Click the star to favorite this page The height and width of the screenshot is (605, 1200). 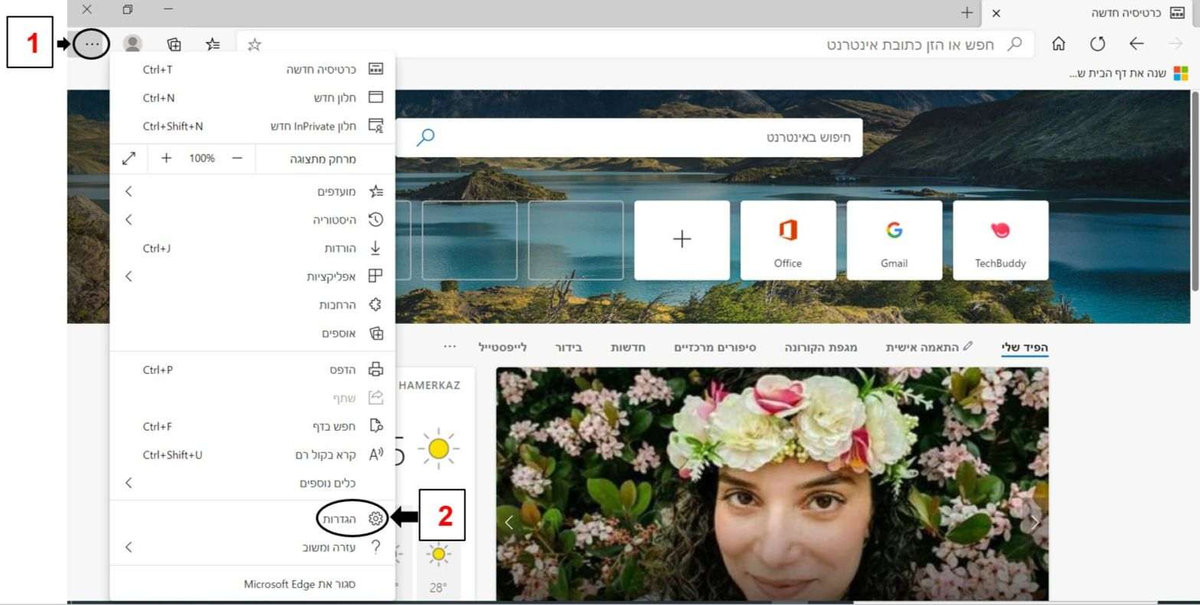(x=254, y=44)
